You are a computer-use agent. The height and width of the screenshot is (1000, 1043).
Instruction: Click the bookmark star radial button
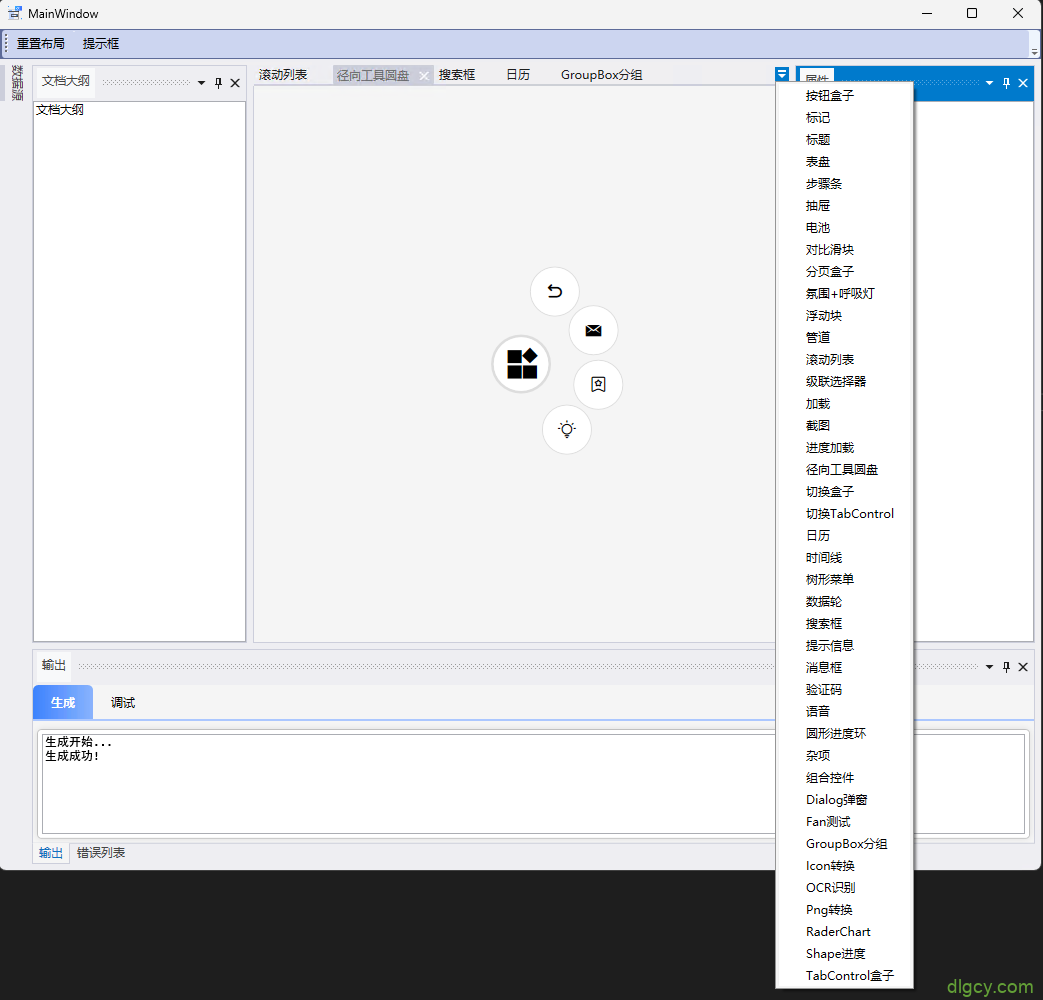pyautogui.click(x=598, y=384)
